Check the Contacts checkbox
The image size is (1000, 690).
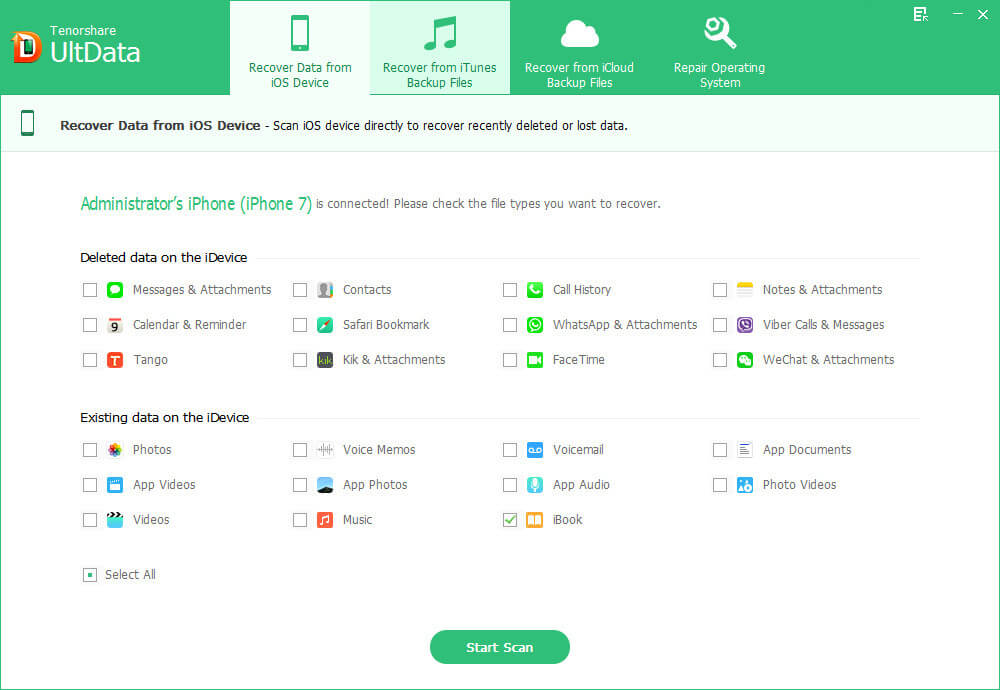300,290
